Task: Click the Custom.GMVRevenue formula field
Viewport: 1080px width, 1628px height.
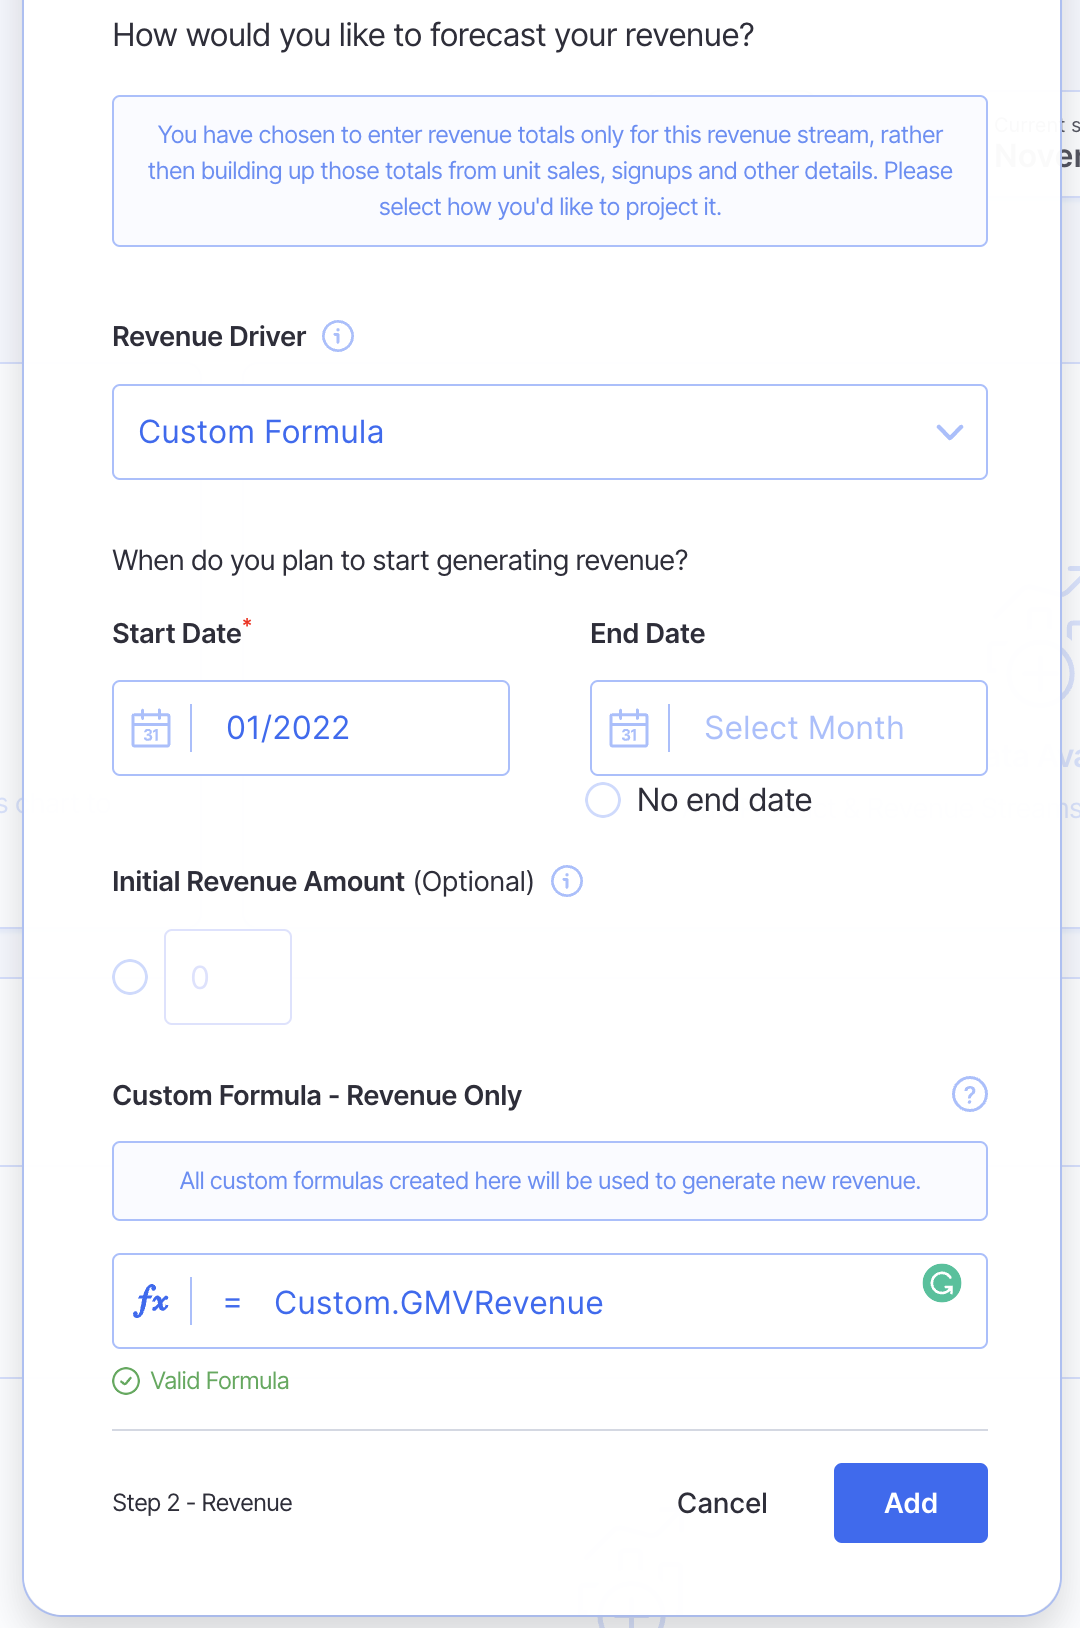Action: click(x=580, y=1302)
